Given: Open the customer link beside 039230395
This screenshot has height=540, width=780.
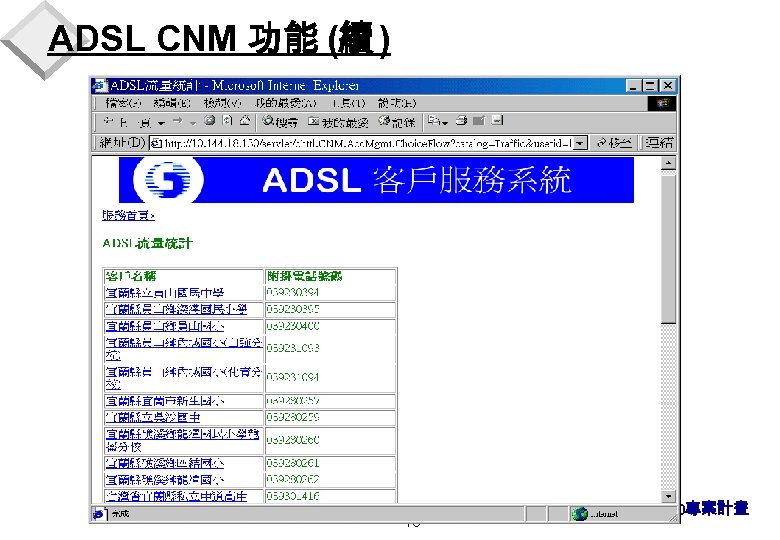Looking at the screenshot, I should click(176, 309).
